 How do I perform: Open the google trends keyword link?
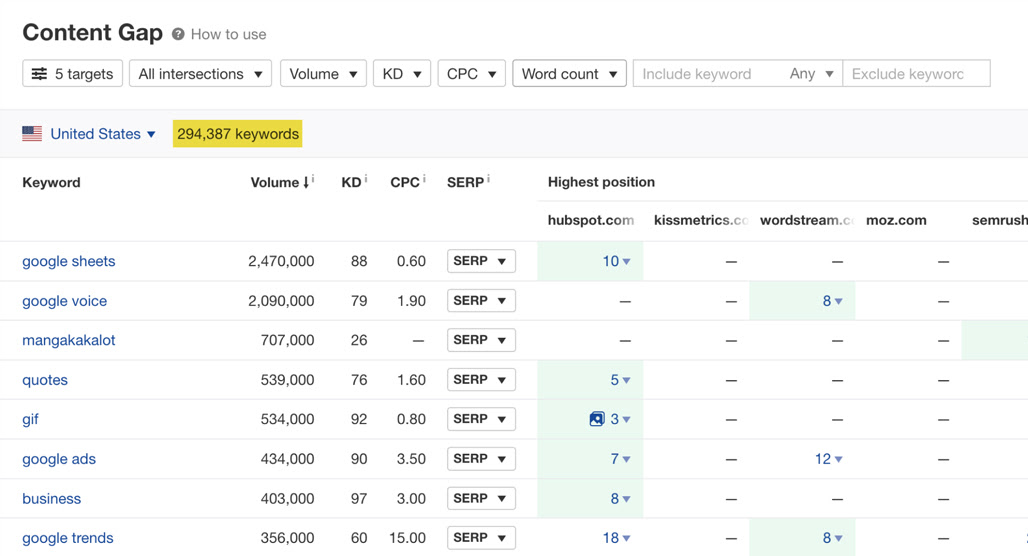click(x=68, y=538)
